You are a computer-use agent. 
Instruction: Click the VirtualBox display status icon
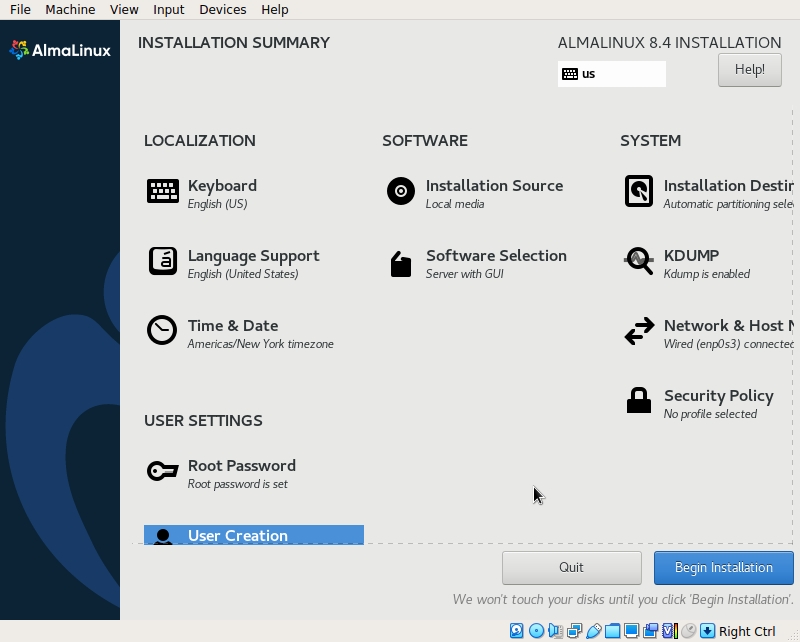point(631,631)
